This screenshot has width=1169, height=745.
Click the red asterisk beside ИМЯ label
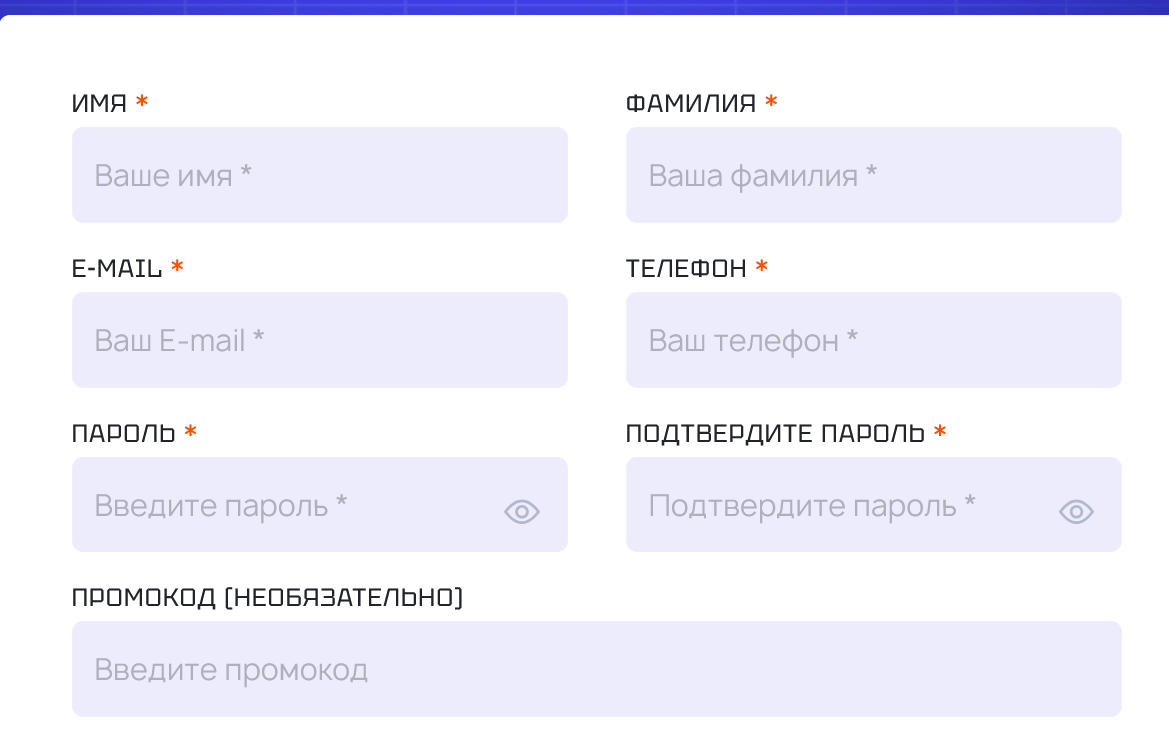click(x=142, y=102)
